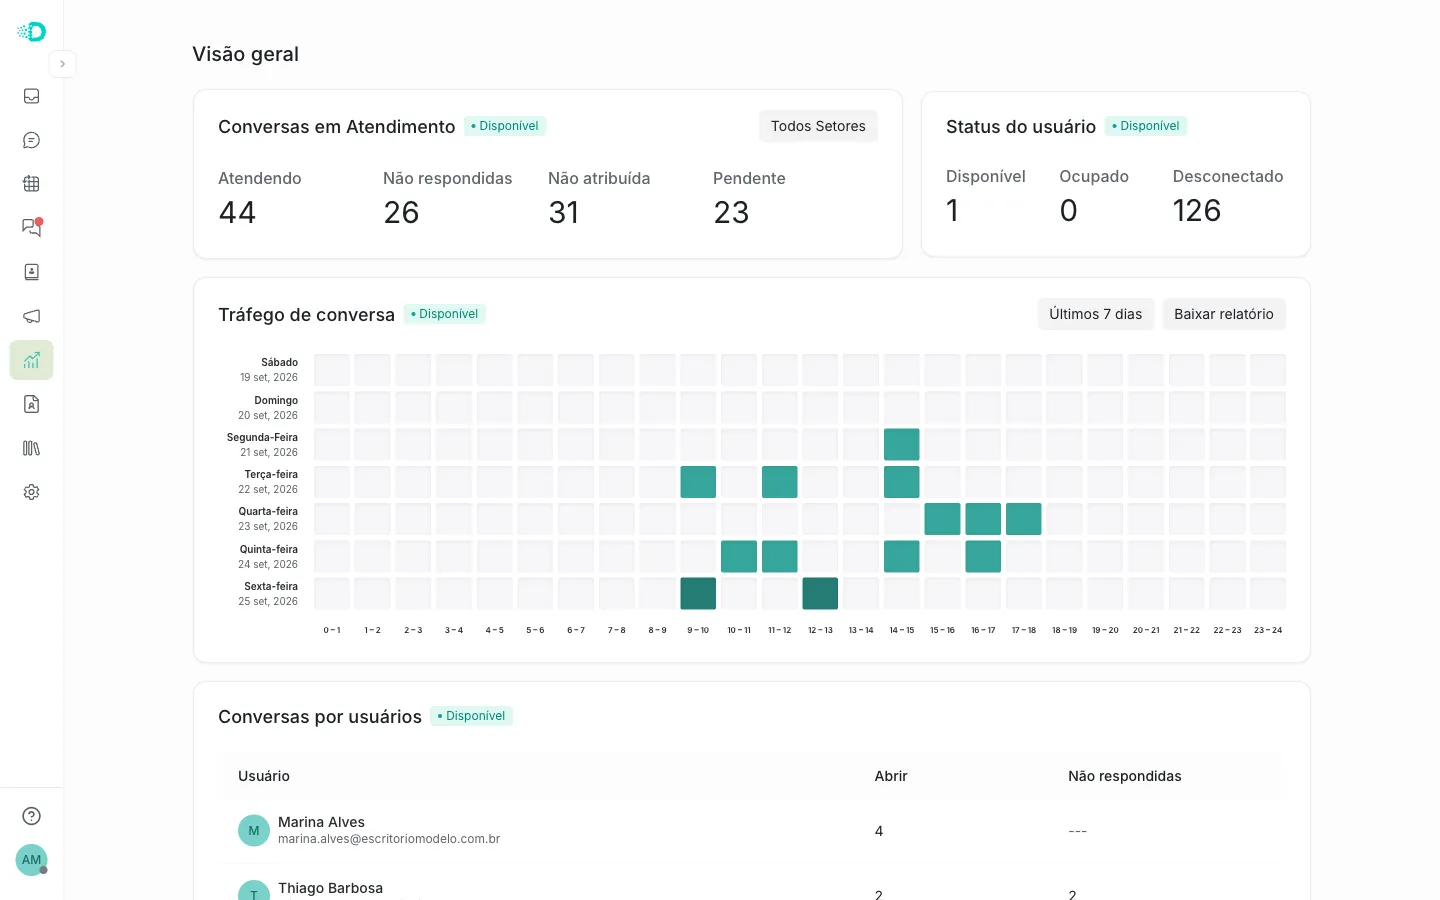
Task: Open the inbox tray icon in sidebar
Action: pyautogui.click(x=31, y=96)
